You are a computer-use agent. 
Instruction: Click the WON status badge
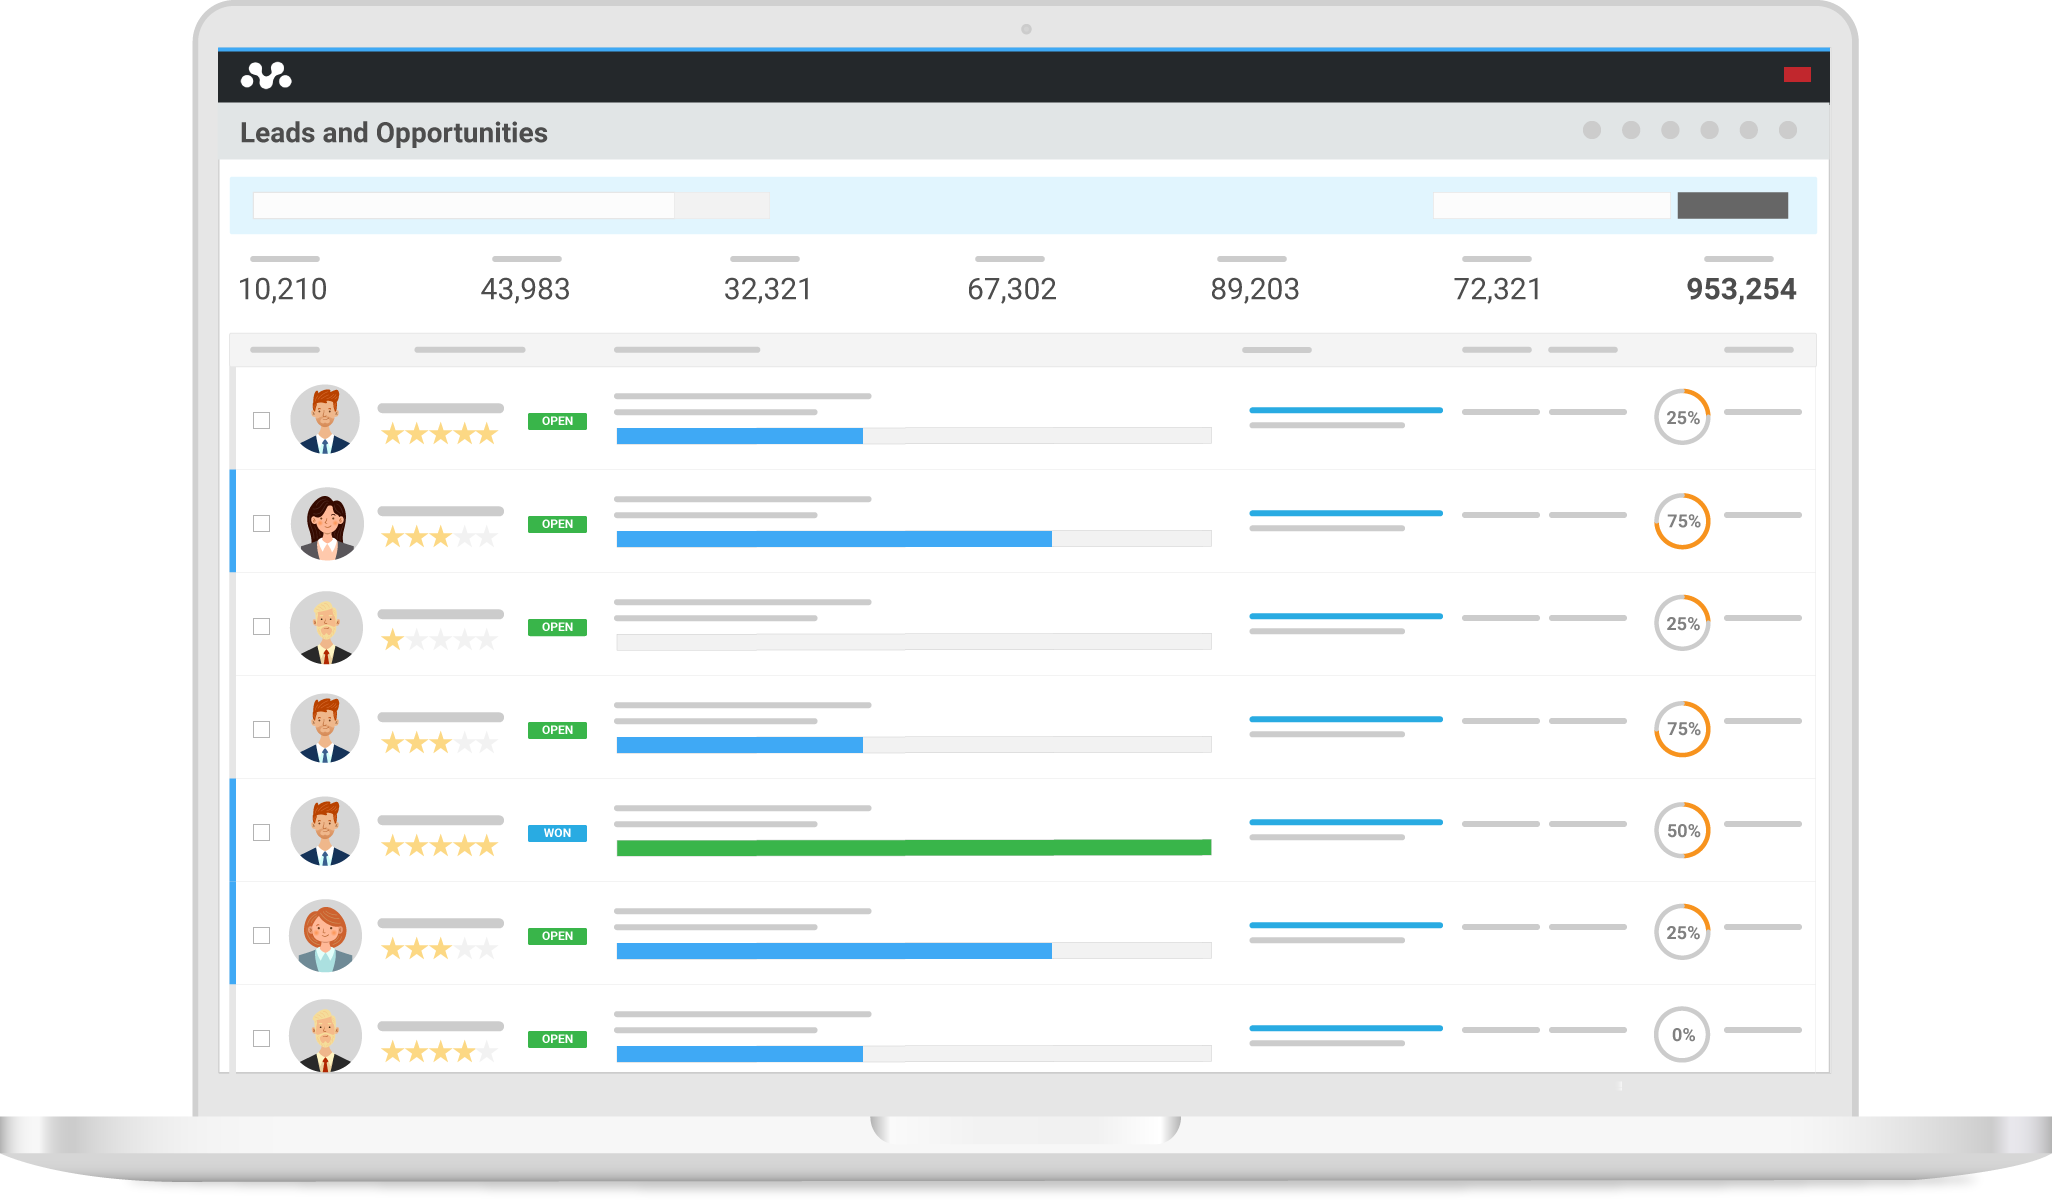[x=557, y=832]
